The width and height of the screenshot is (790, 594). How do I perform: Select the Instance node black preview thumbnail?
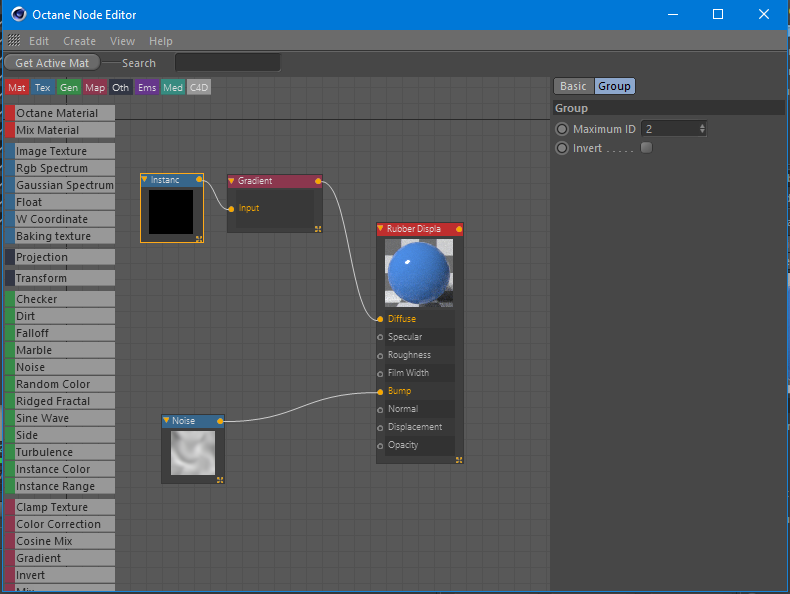[171, 212]
